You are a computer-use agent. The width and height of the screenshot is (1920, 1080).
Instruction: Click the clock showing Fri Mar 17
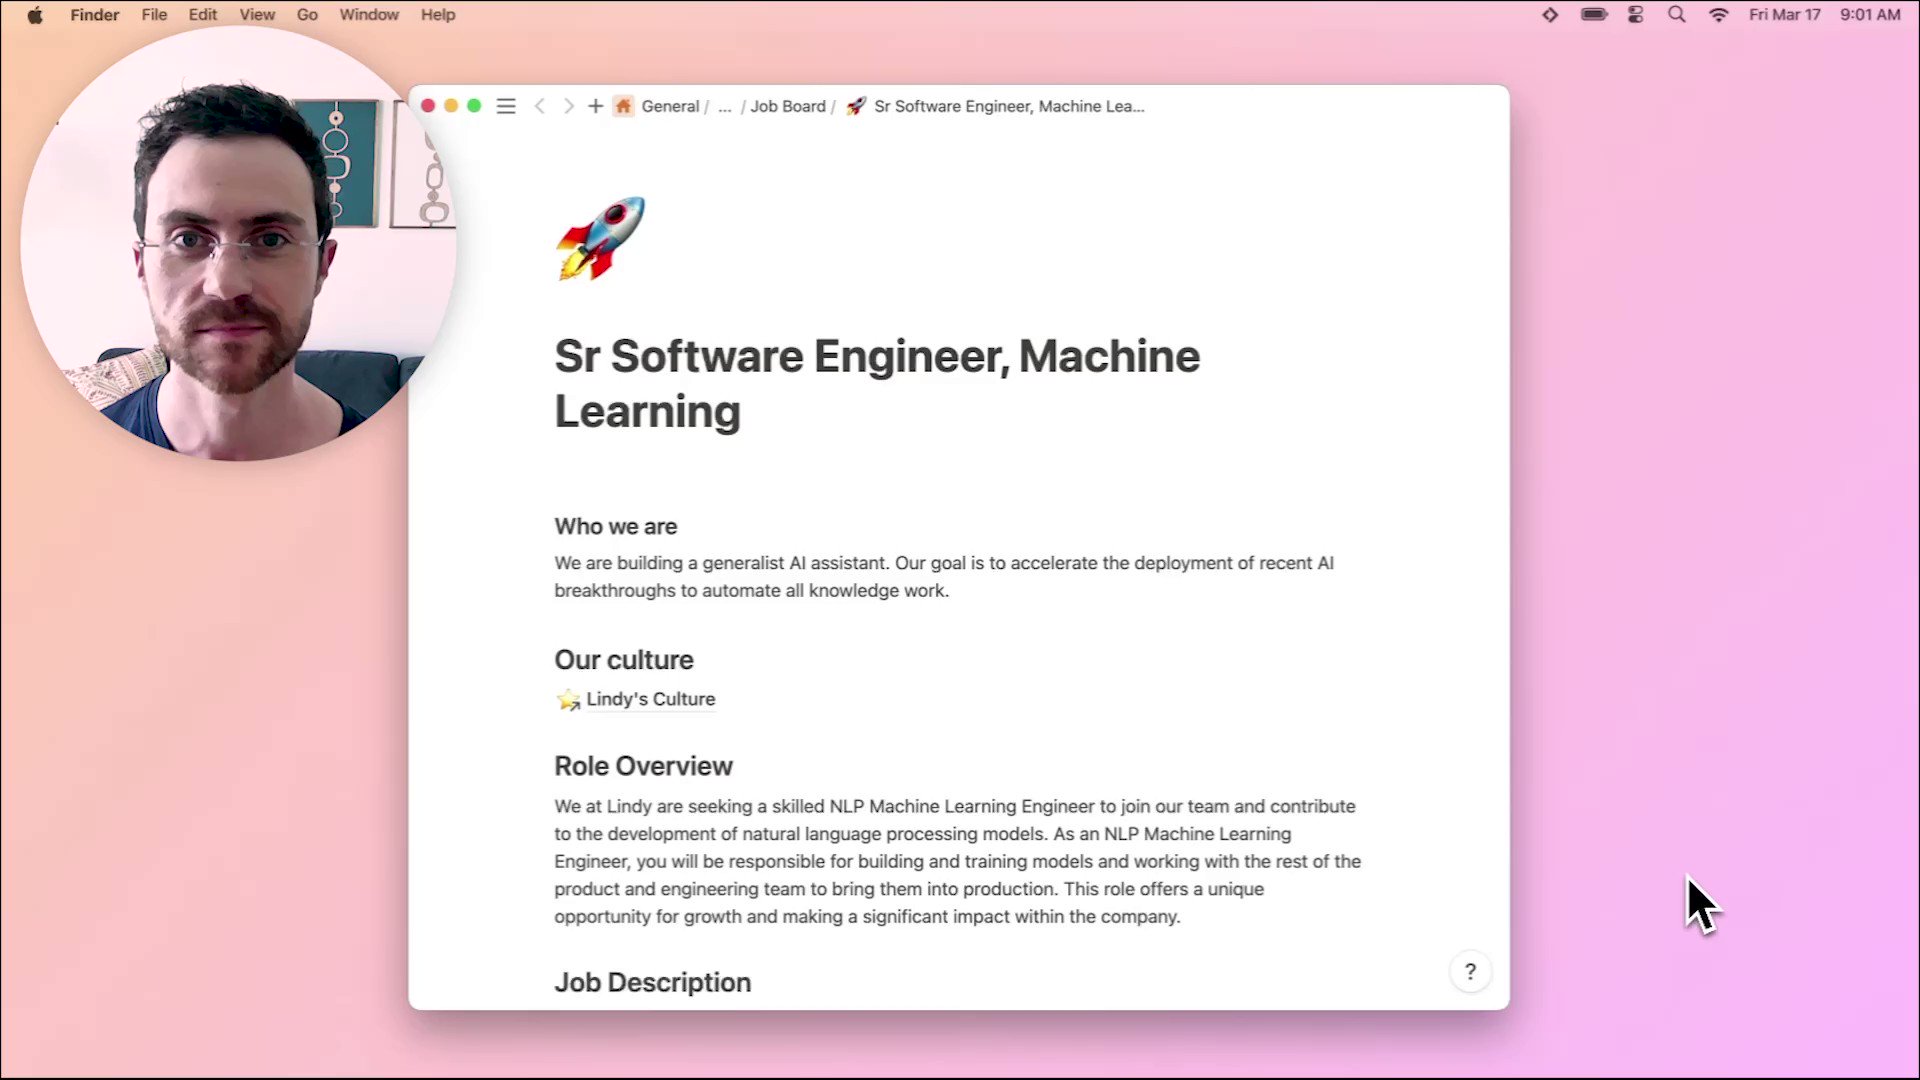[1786, 15]
